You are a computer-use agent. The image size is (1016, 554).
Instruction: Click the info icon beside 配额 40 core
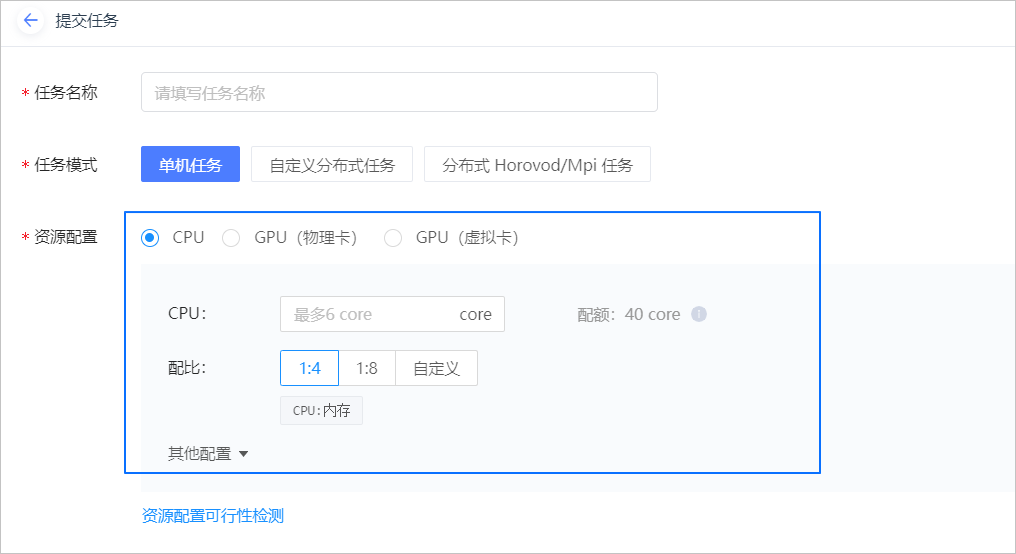[x=698, y=314]
